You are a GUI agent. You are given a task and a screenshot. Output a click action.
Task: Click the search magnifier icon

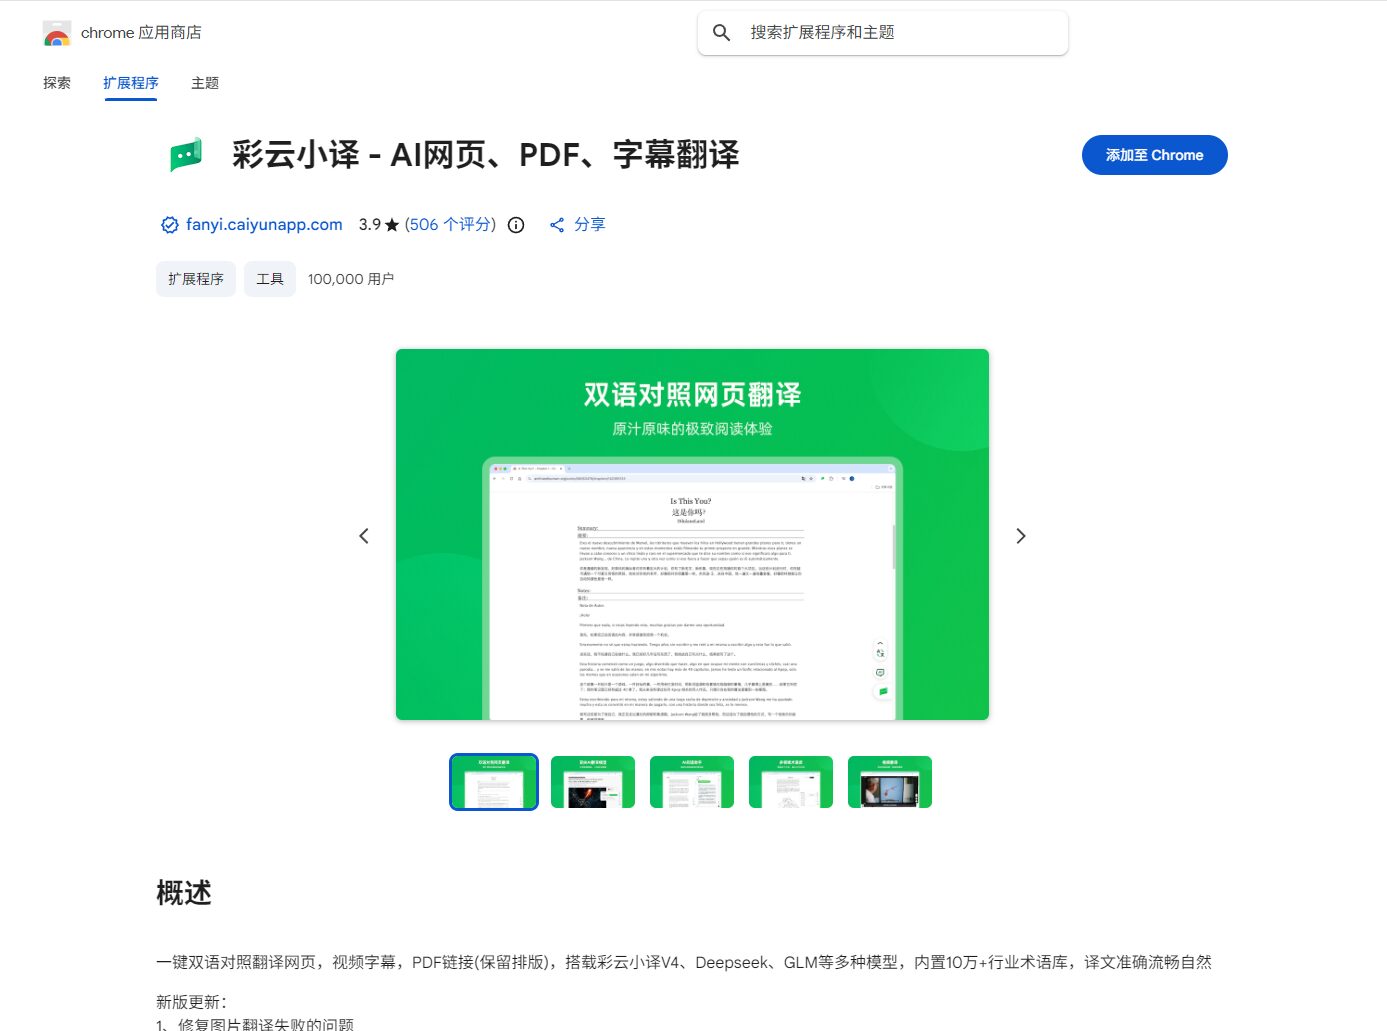(x=721, y=32)
